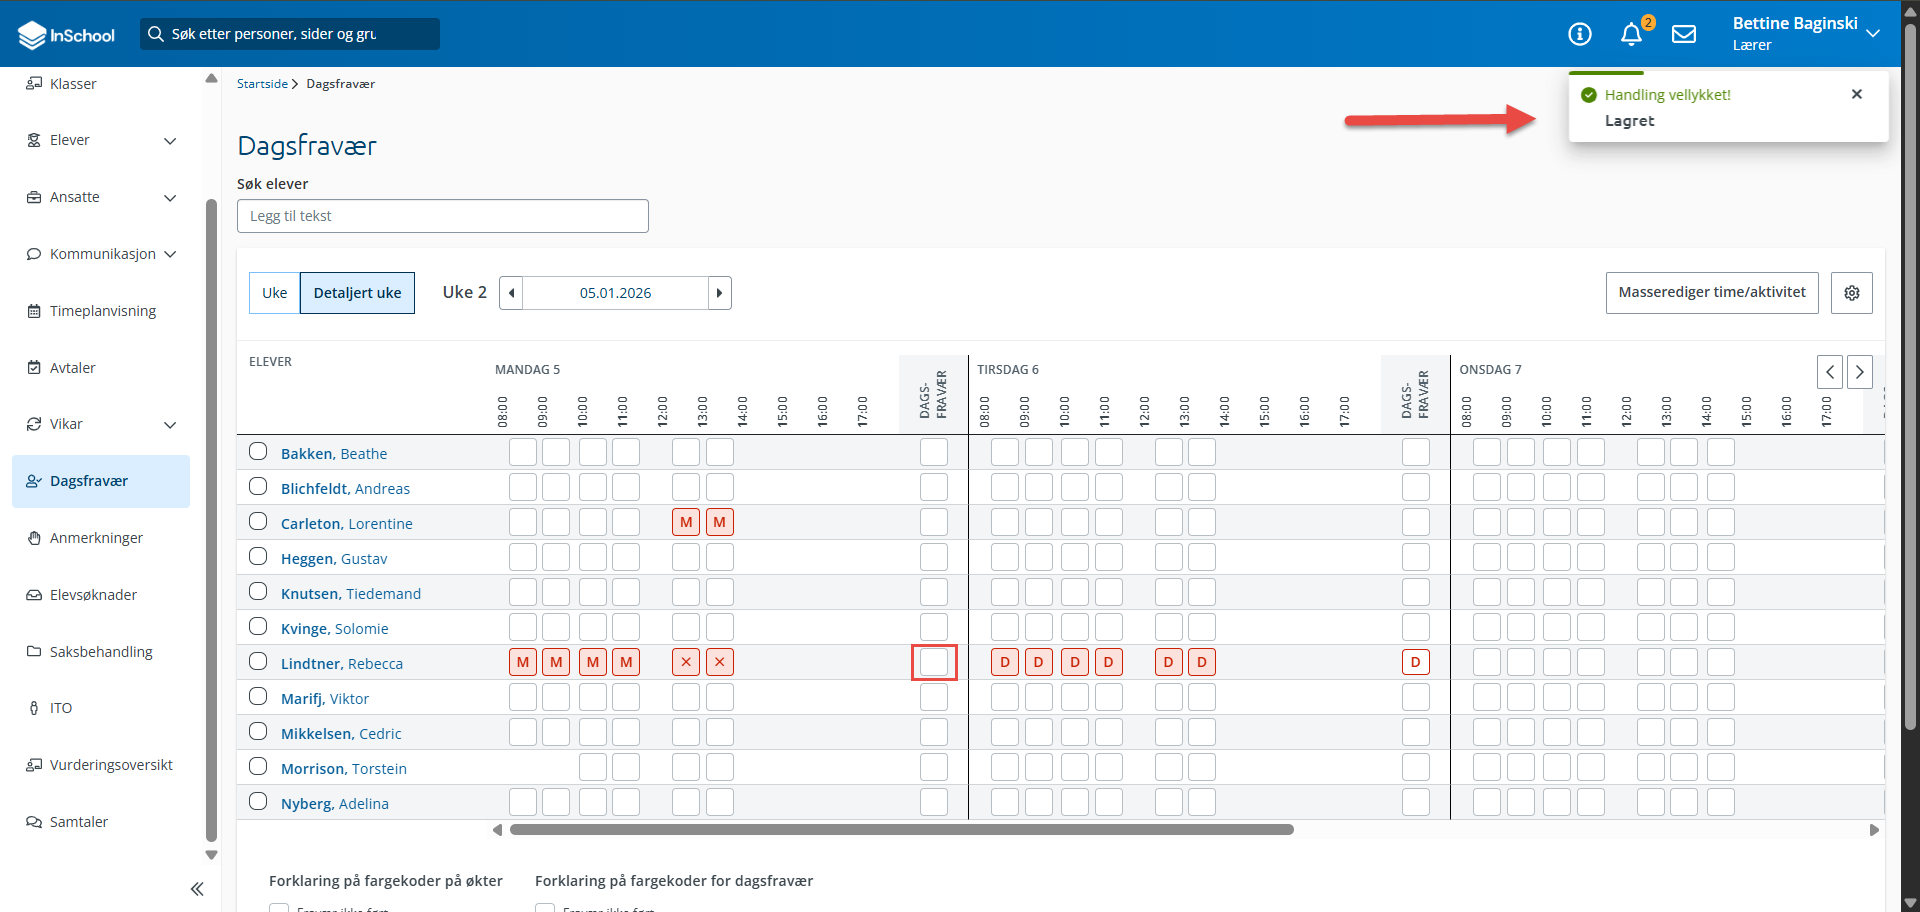
Task: Click the information circle icon
Action: coord(1580,34)
